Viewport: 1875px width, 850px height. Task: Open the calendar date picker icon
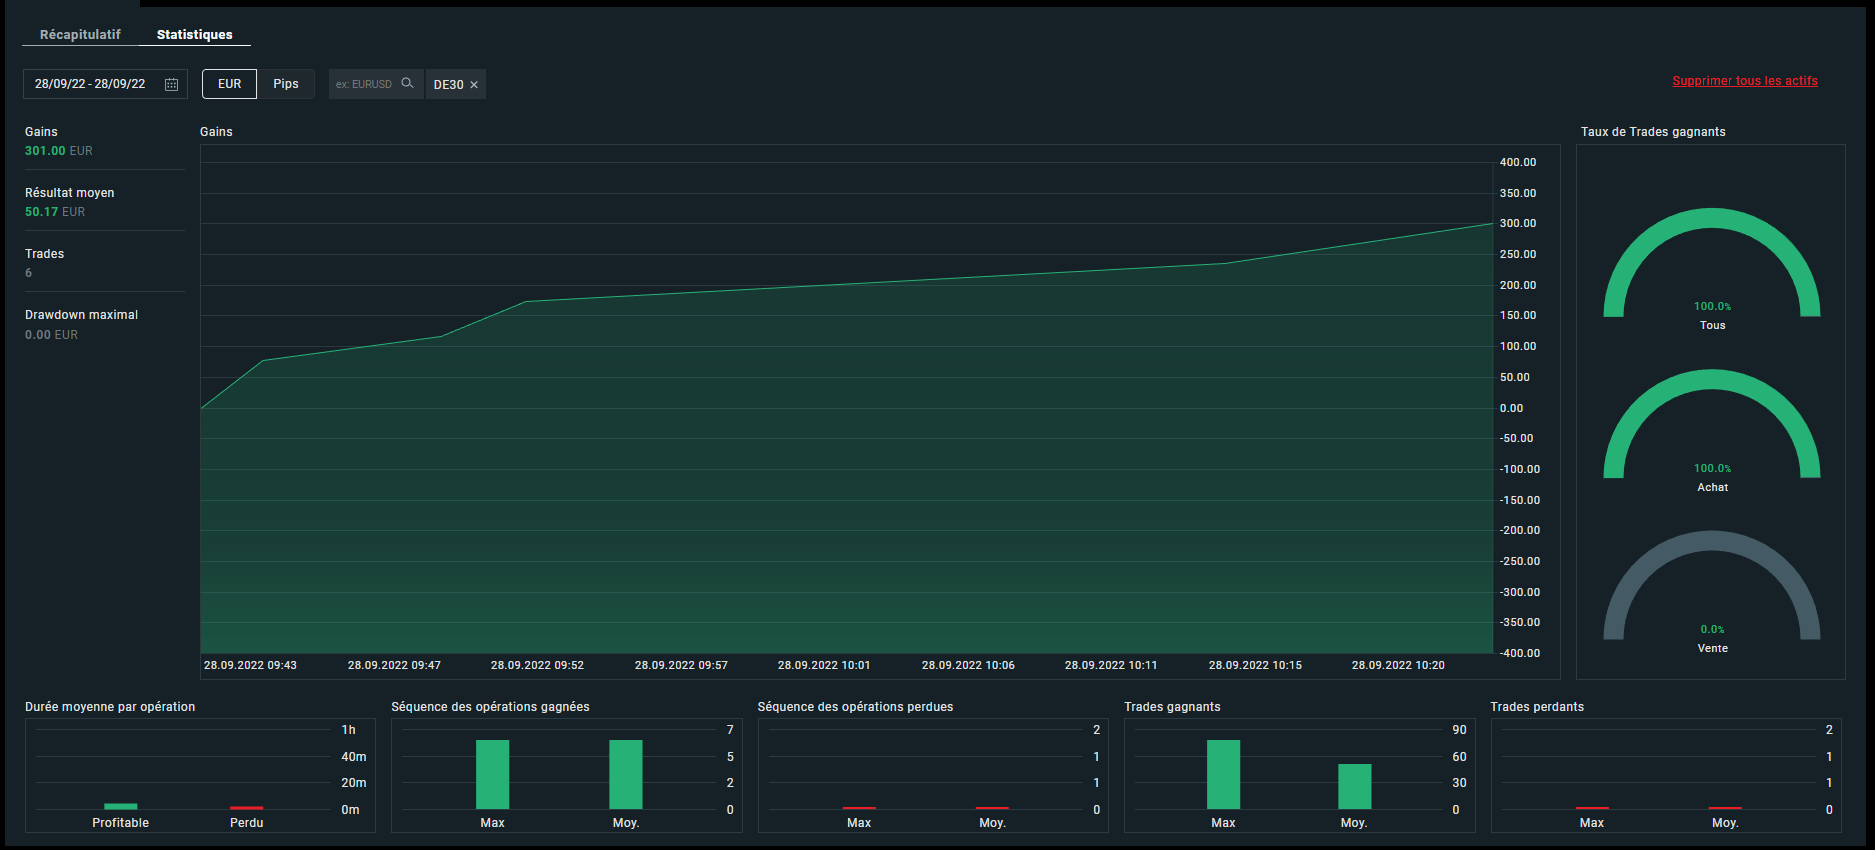click(x=171, y=85)
